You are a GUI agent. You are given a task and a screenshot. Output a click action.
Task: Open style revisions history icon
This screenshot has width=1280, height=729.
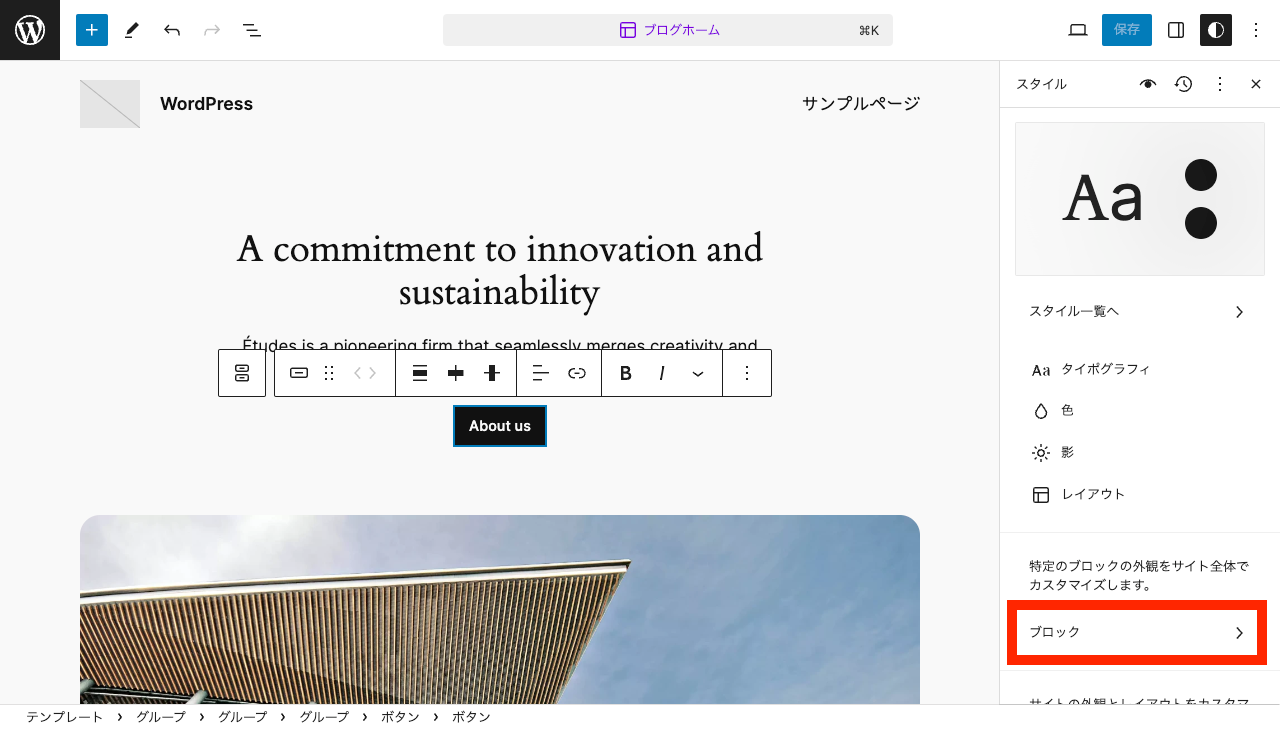[1184, 84]
